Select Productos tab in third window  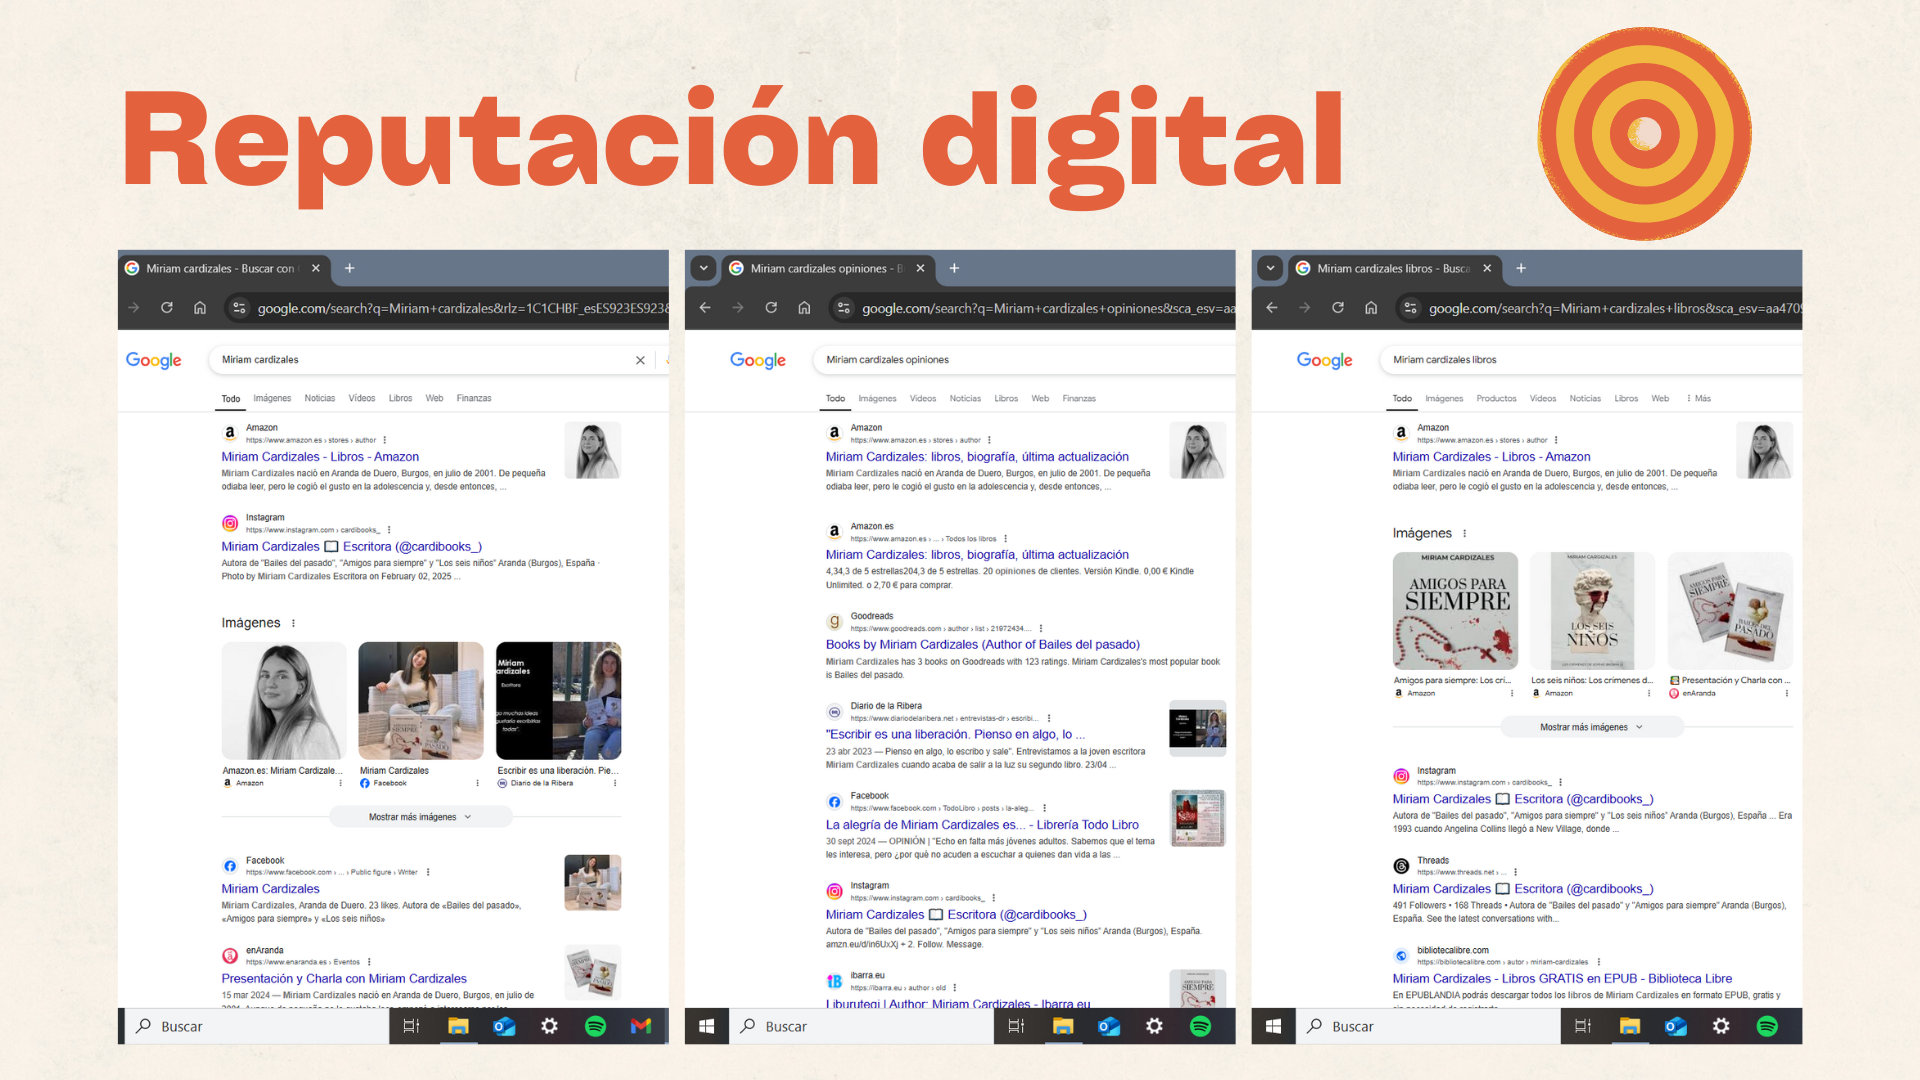pos(1496,398)
